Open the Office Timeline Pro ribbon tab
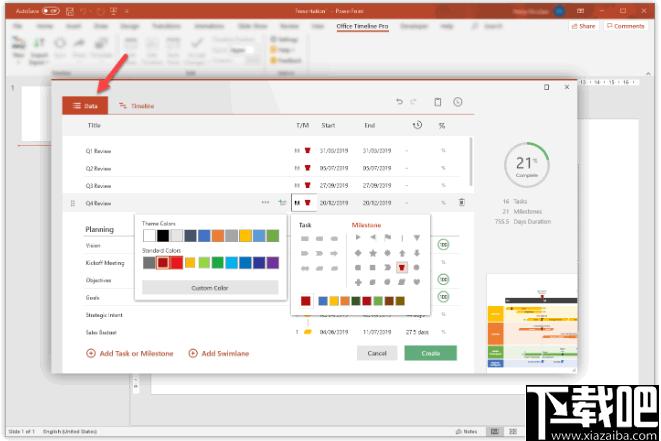The height and width of the screenshot is (441, 661). [x=362, y=26]
